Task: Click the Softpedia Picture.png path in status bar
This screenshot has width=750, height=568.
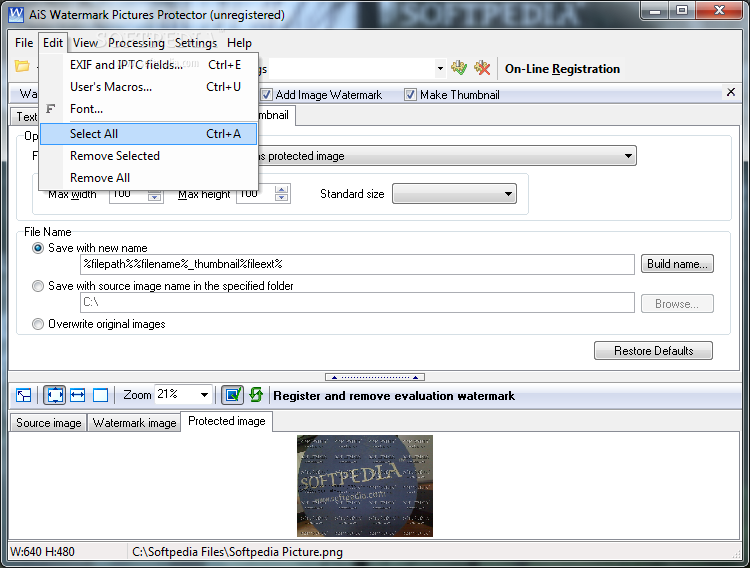Action: pos(237,552)
